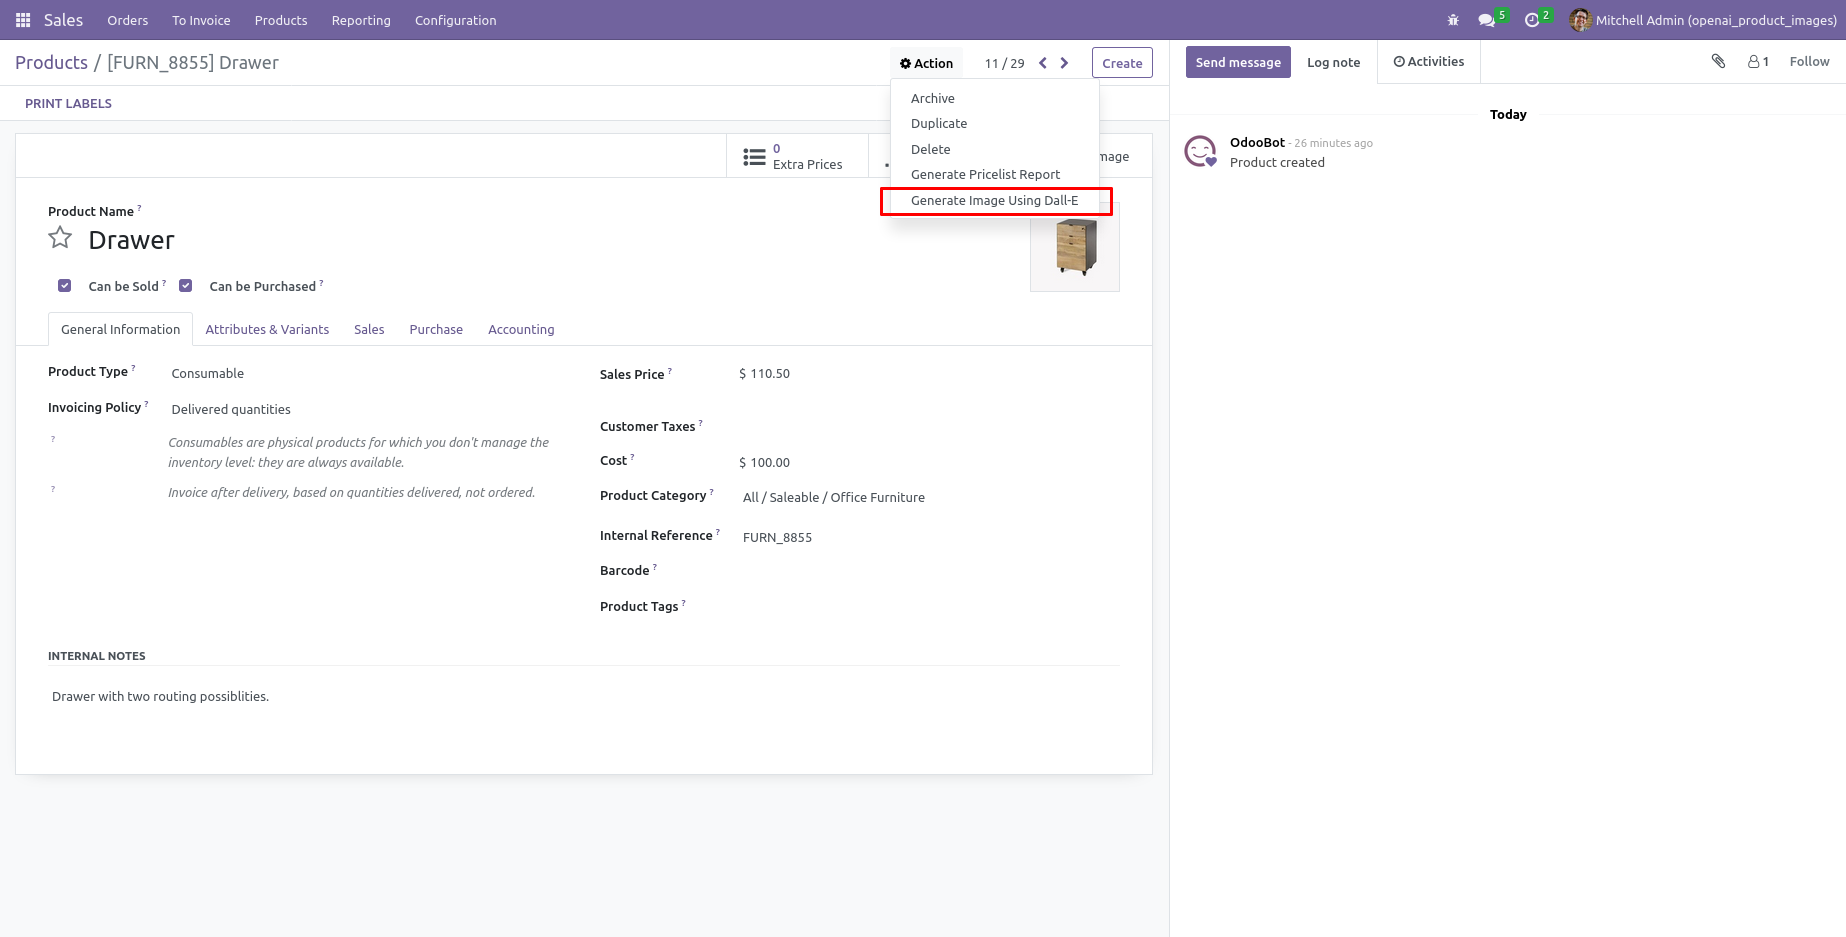
Task: Open Extra Prices list icon
Action: coord(754,157)
